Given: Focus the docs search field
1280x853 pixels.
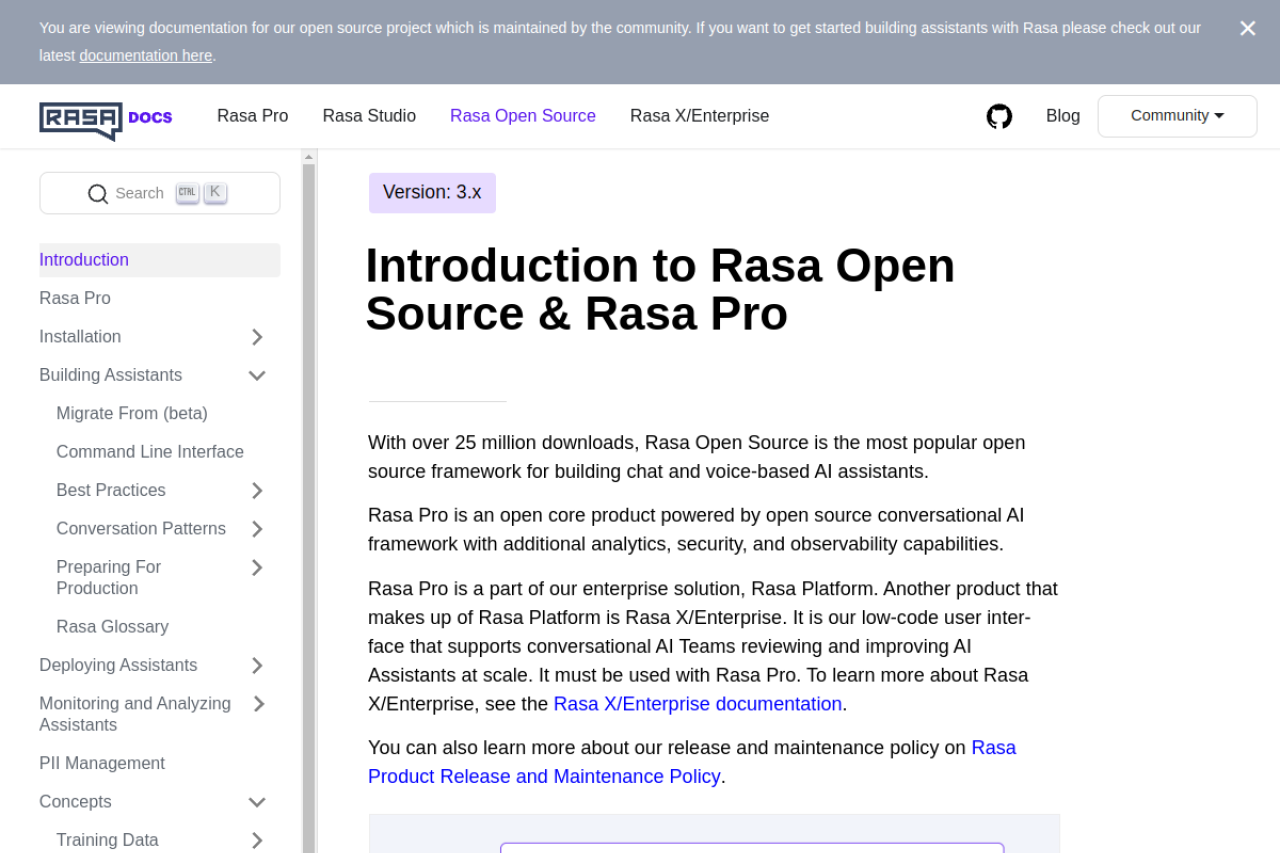Looking at the screenshot, I should point(160,193).
